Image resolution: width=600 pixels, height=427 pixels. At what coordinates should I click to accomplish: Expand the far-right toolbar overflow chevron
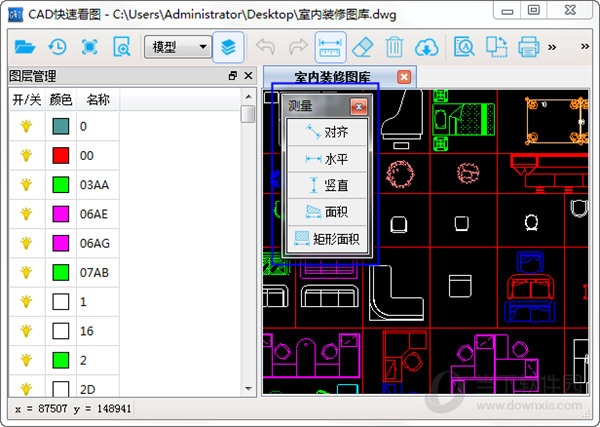[585, 47]
